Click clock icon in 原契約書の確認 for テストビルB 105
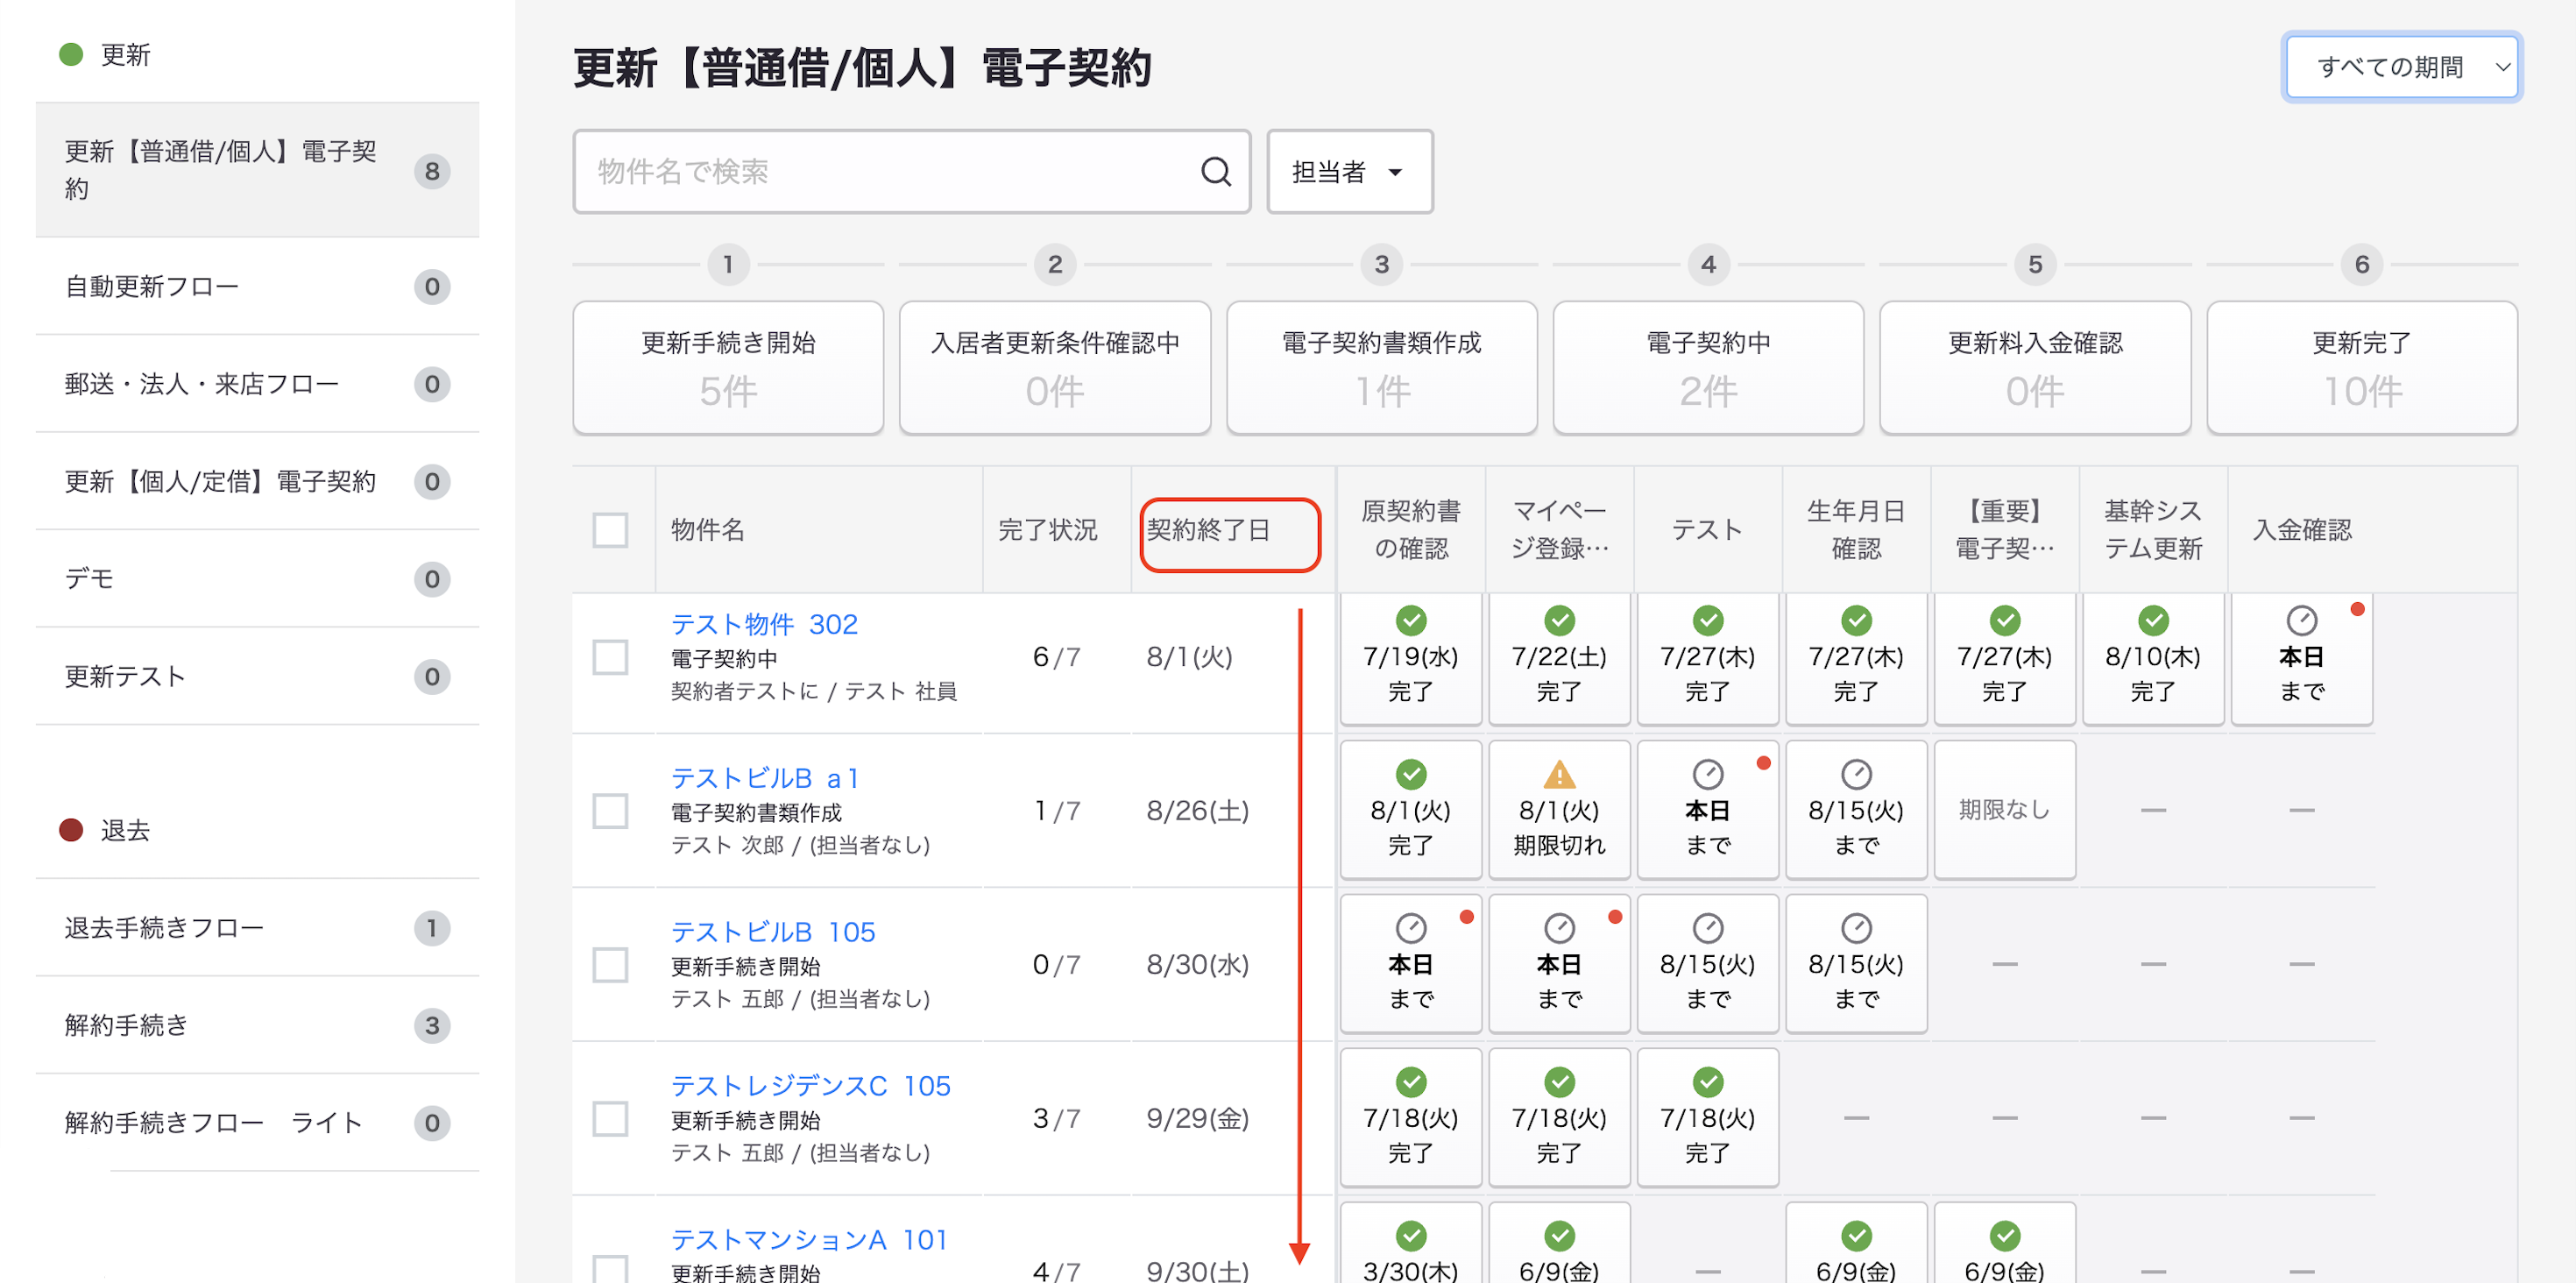Screen dimensions: 2576x1283 tap(1410, 928)
